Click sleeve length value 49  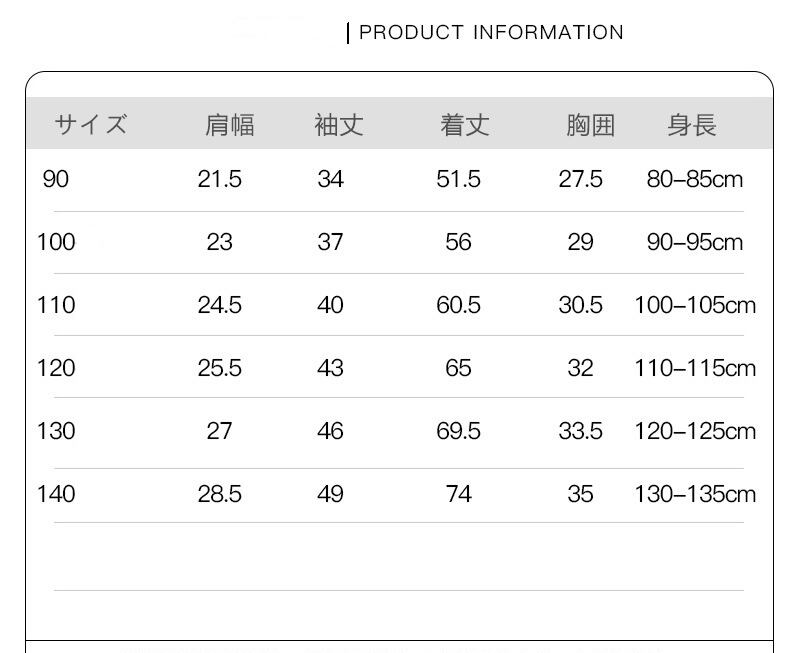coord(330,494)
